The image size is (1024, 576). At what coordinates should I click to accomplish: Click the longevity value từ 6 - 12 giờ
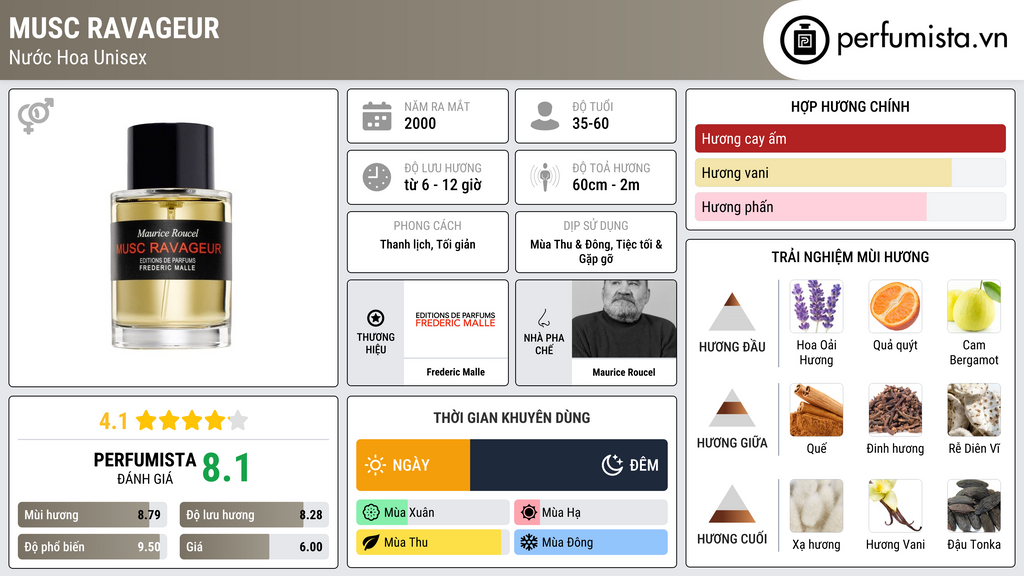[x=443, y=185]
